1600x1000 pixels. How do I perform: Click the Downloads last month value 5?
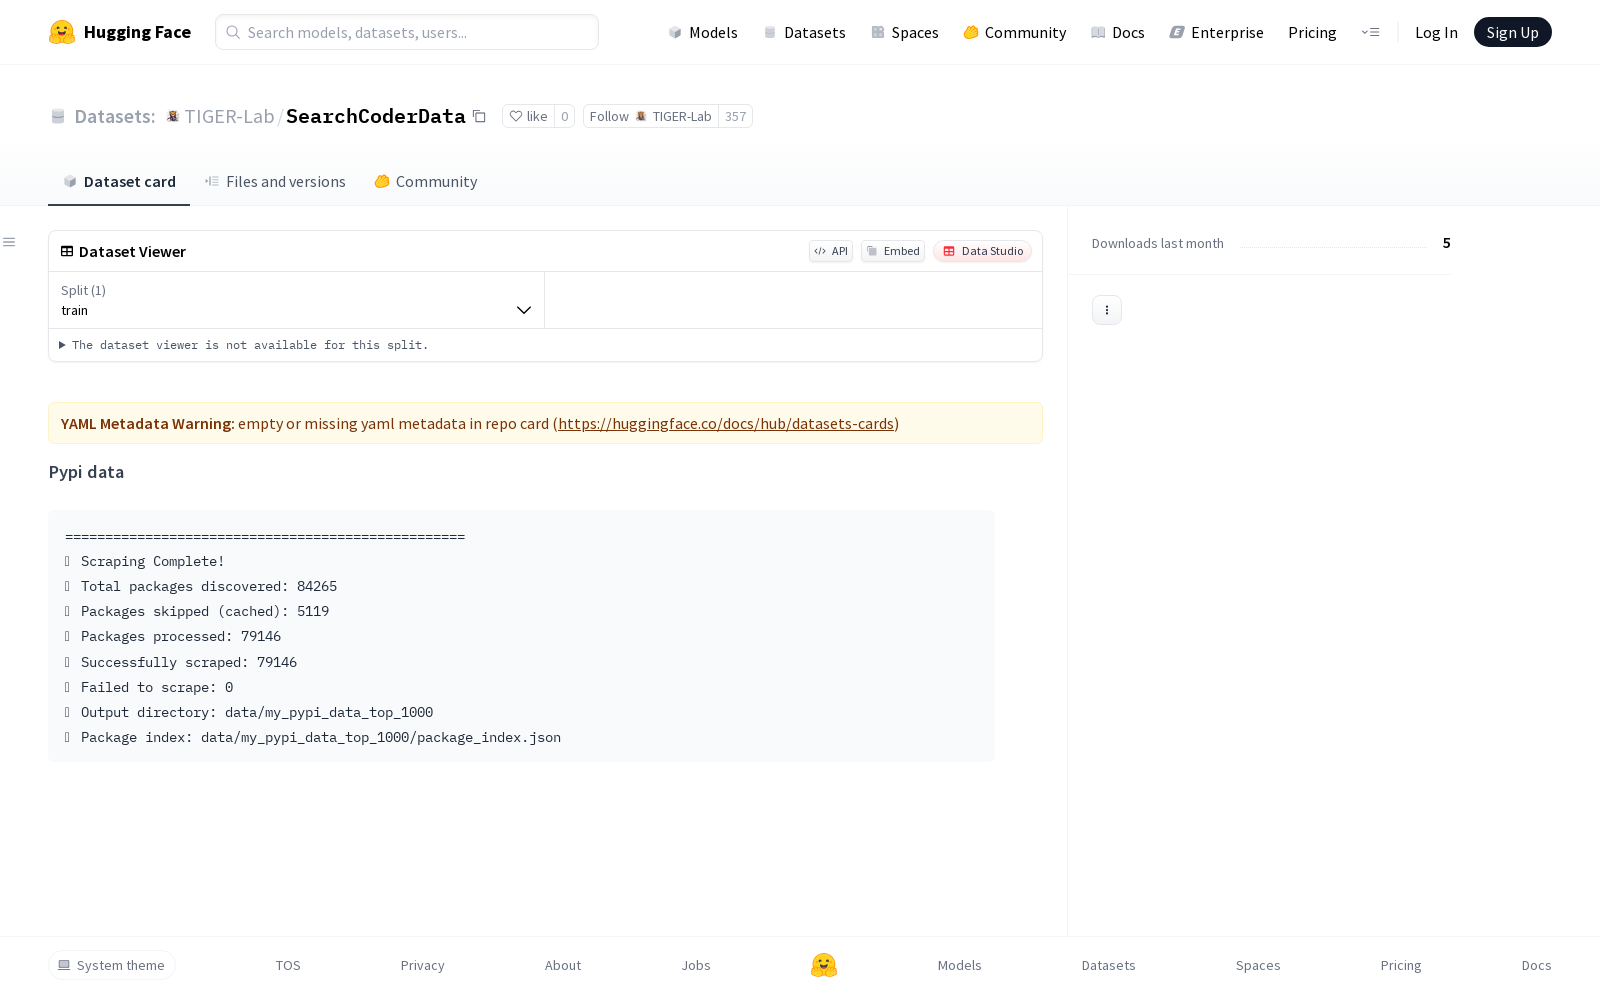1446,243
